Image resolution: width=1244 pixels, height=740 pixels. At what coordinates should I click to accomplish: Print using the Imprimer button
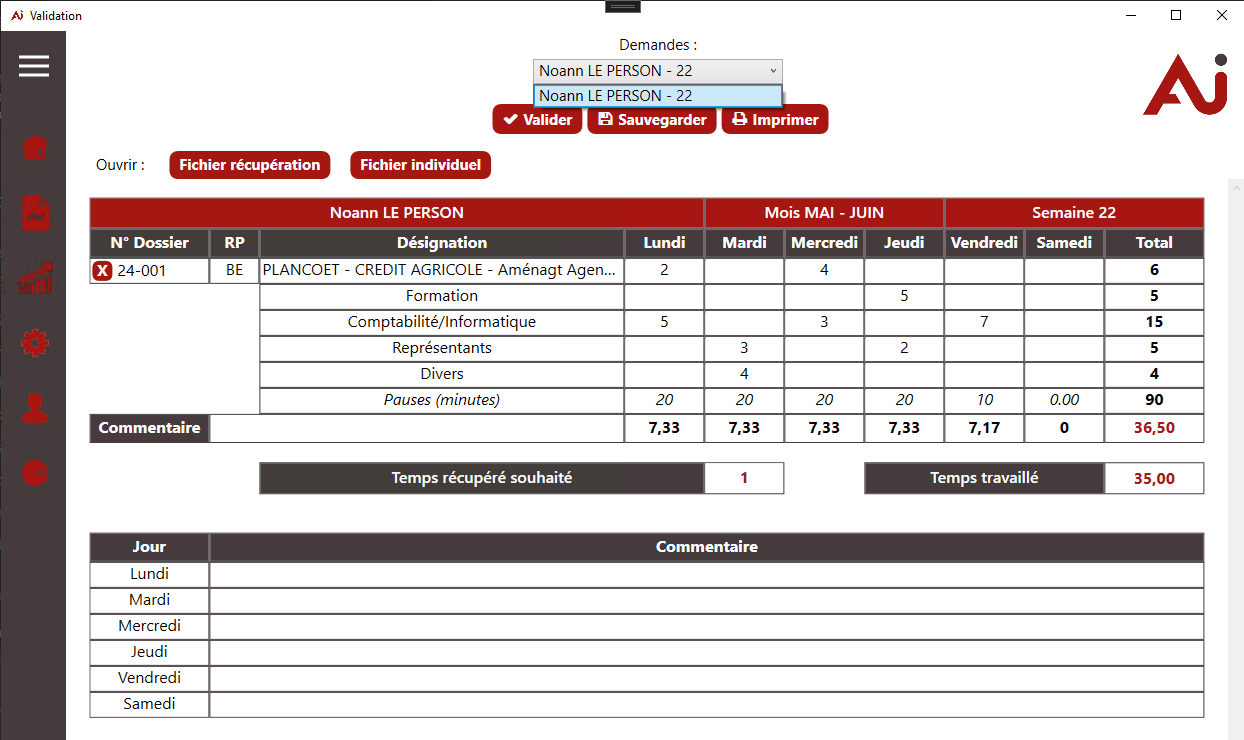pos(775,120)
